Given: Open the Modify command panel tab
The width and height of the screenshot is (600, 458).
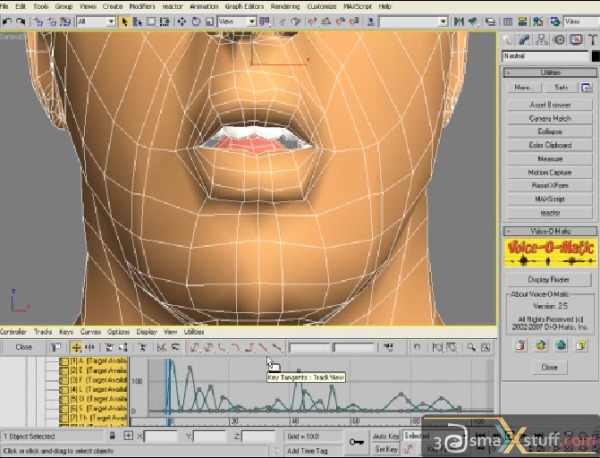Looking at the screenshot, I should click(524, 40).
